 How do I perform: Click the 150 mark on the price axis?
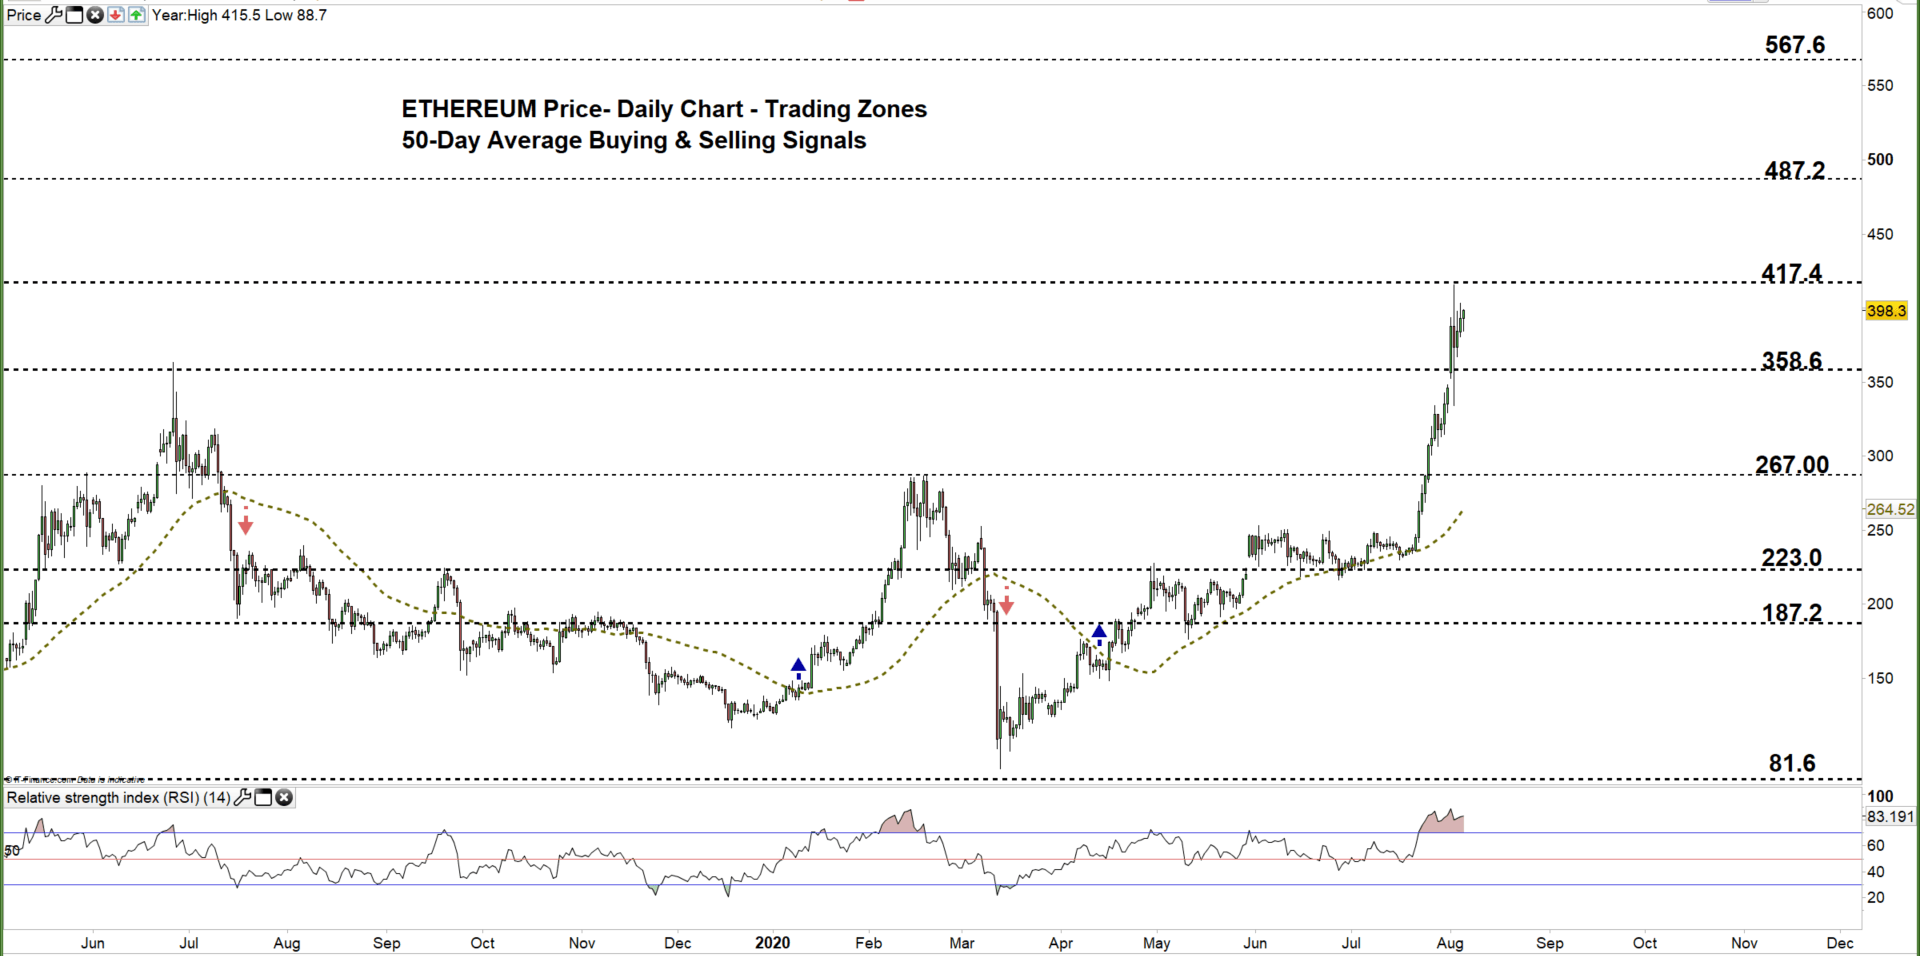(x=1880, y=678)
